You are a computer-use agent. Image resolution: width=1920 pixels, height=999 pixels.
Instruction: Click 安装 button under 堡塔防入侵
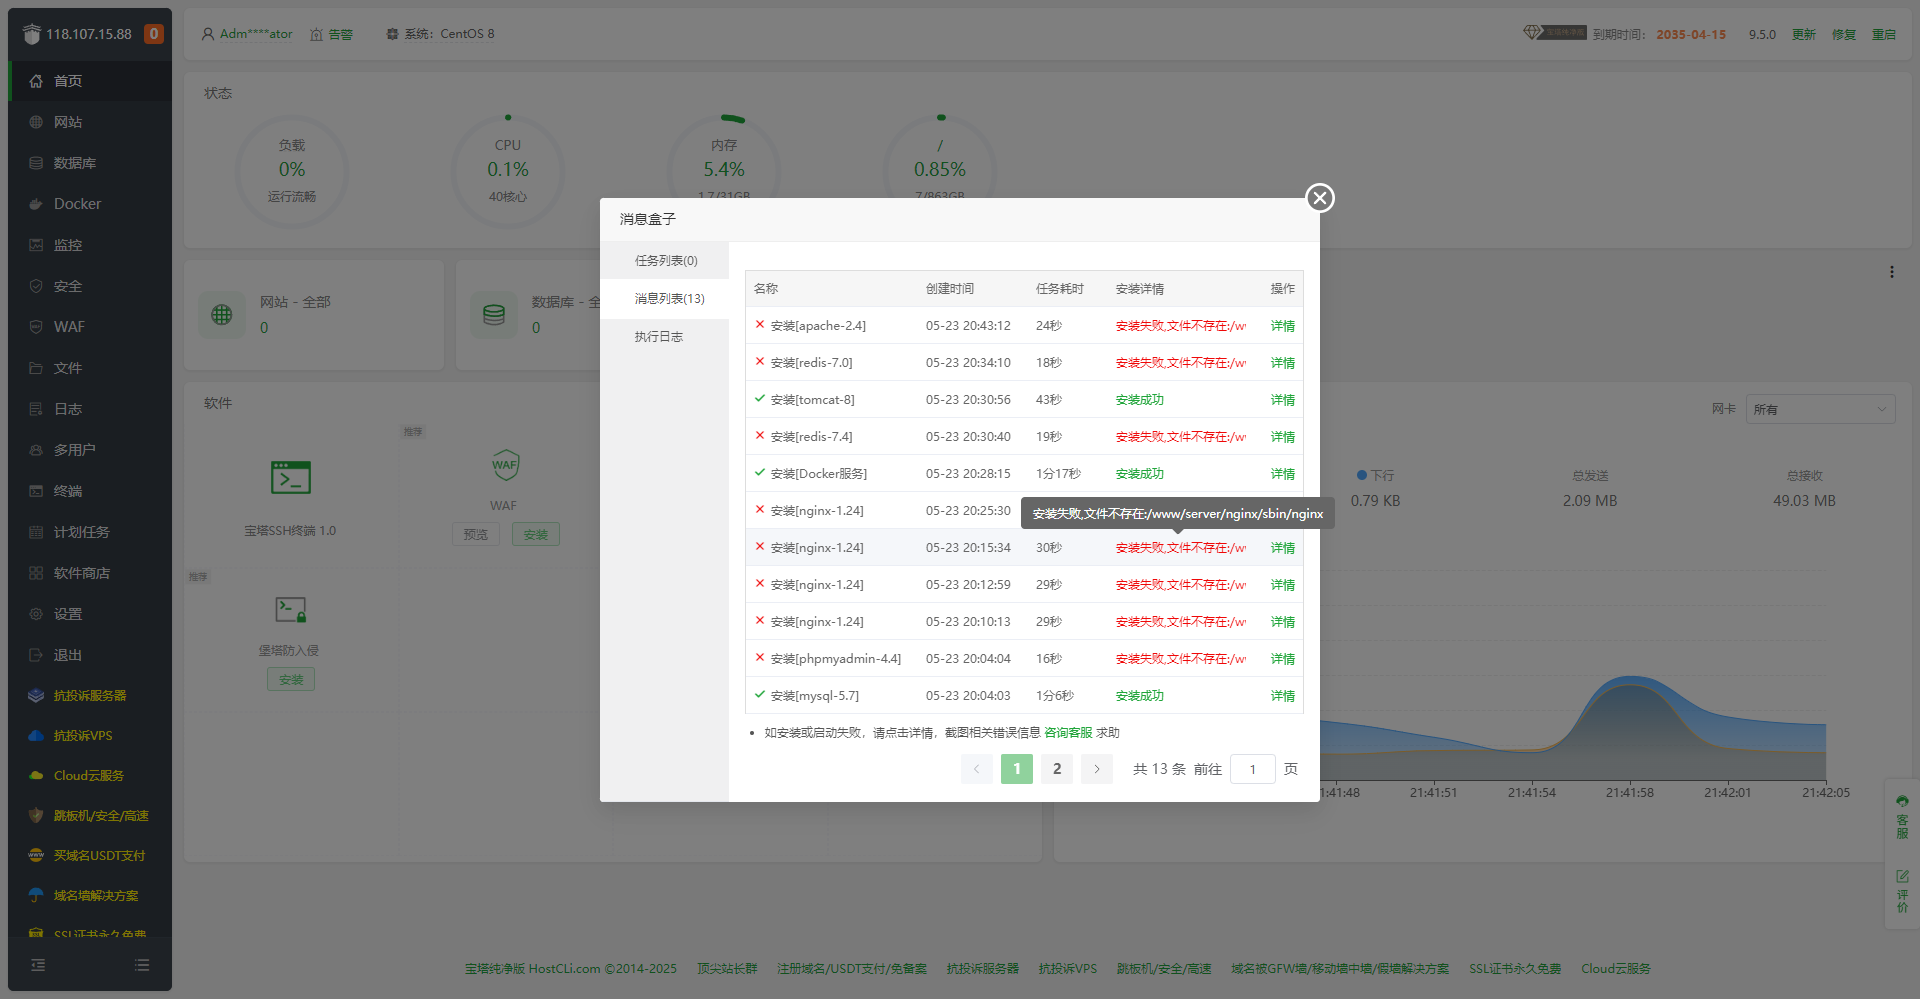[291, 680]
